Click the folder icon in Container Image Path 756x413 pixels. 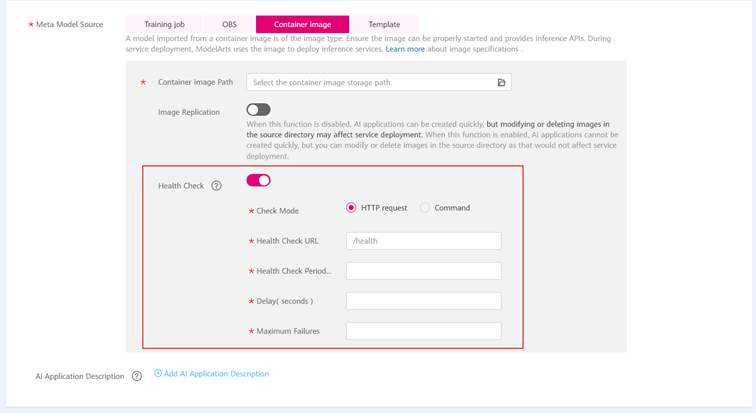coord(501,82)
